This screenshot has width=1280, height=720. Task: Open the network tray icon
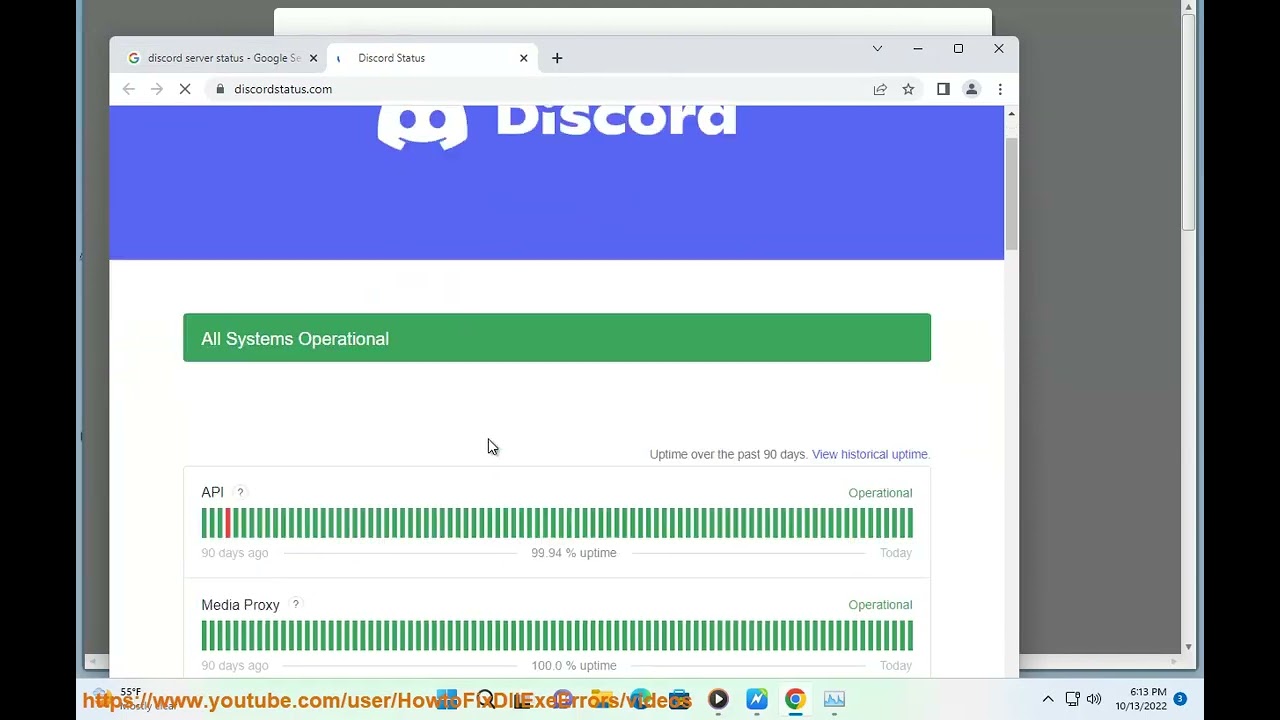[1072, 699]
